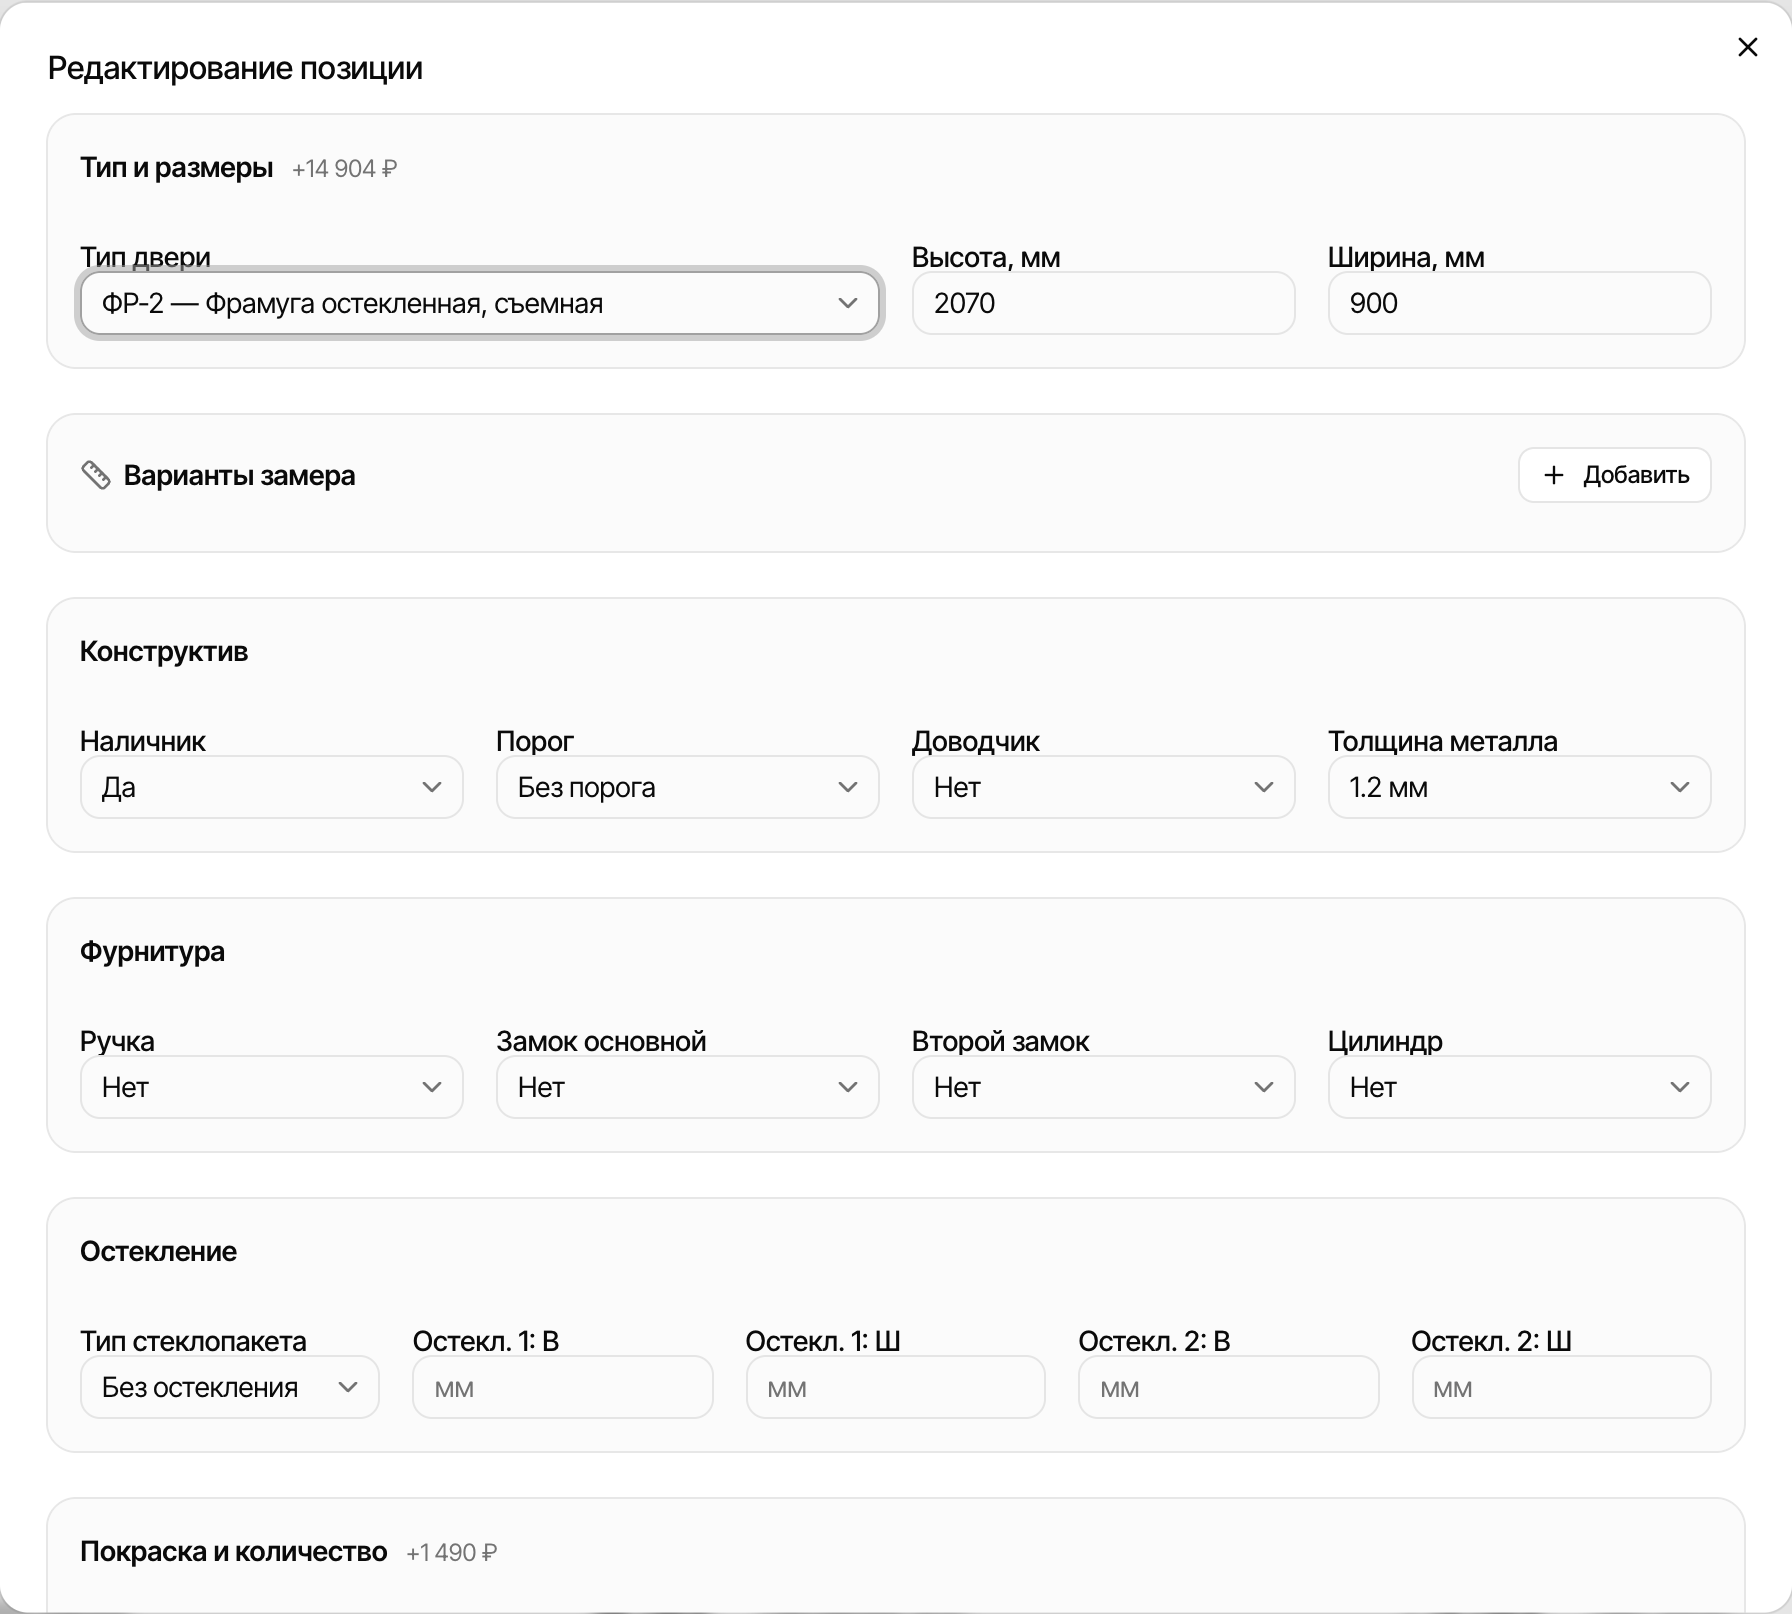Click the Варианты замера heading
This screenshot has height=1614, width=1792.
pos(239,475)
